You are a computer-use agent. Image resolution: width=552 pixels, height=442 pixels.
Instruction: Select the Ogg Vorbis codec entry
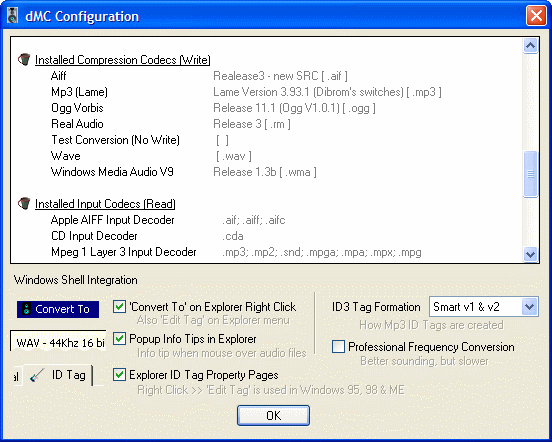click(x=77, y=108)
